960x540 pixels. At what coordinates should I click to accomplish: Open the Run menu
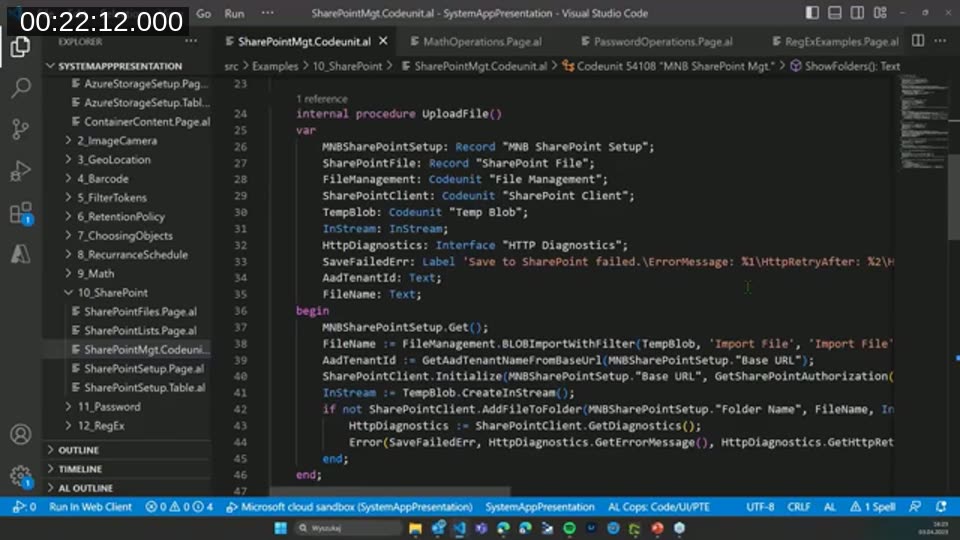click(x=234, y=13)
